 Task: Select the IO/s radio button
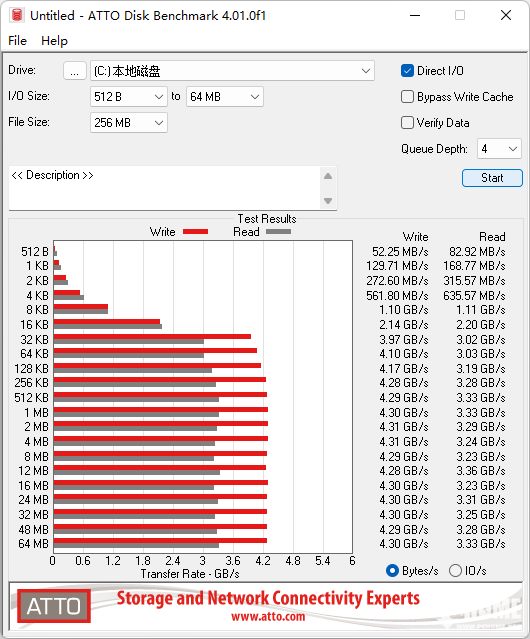[x=455, y=571]
